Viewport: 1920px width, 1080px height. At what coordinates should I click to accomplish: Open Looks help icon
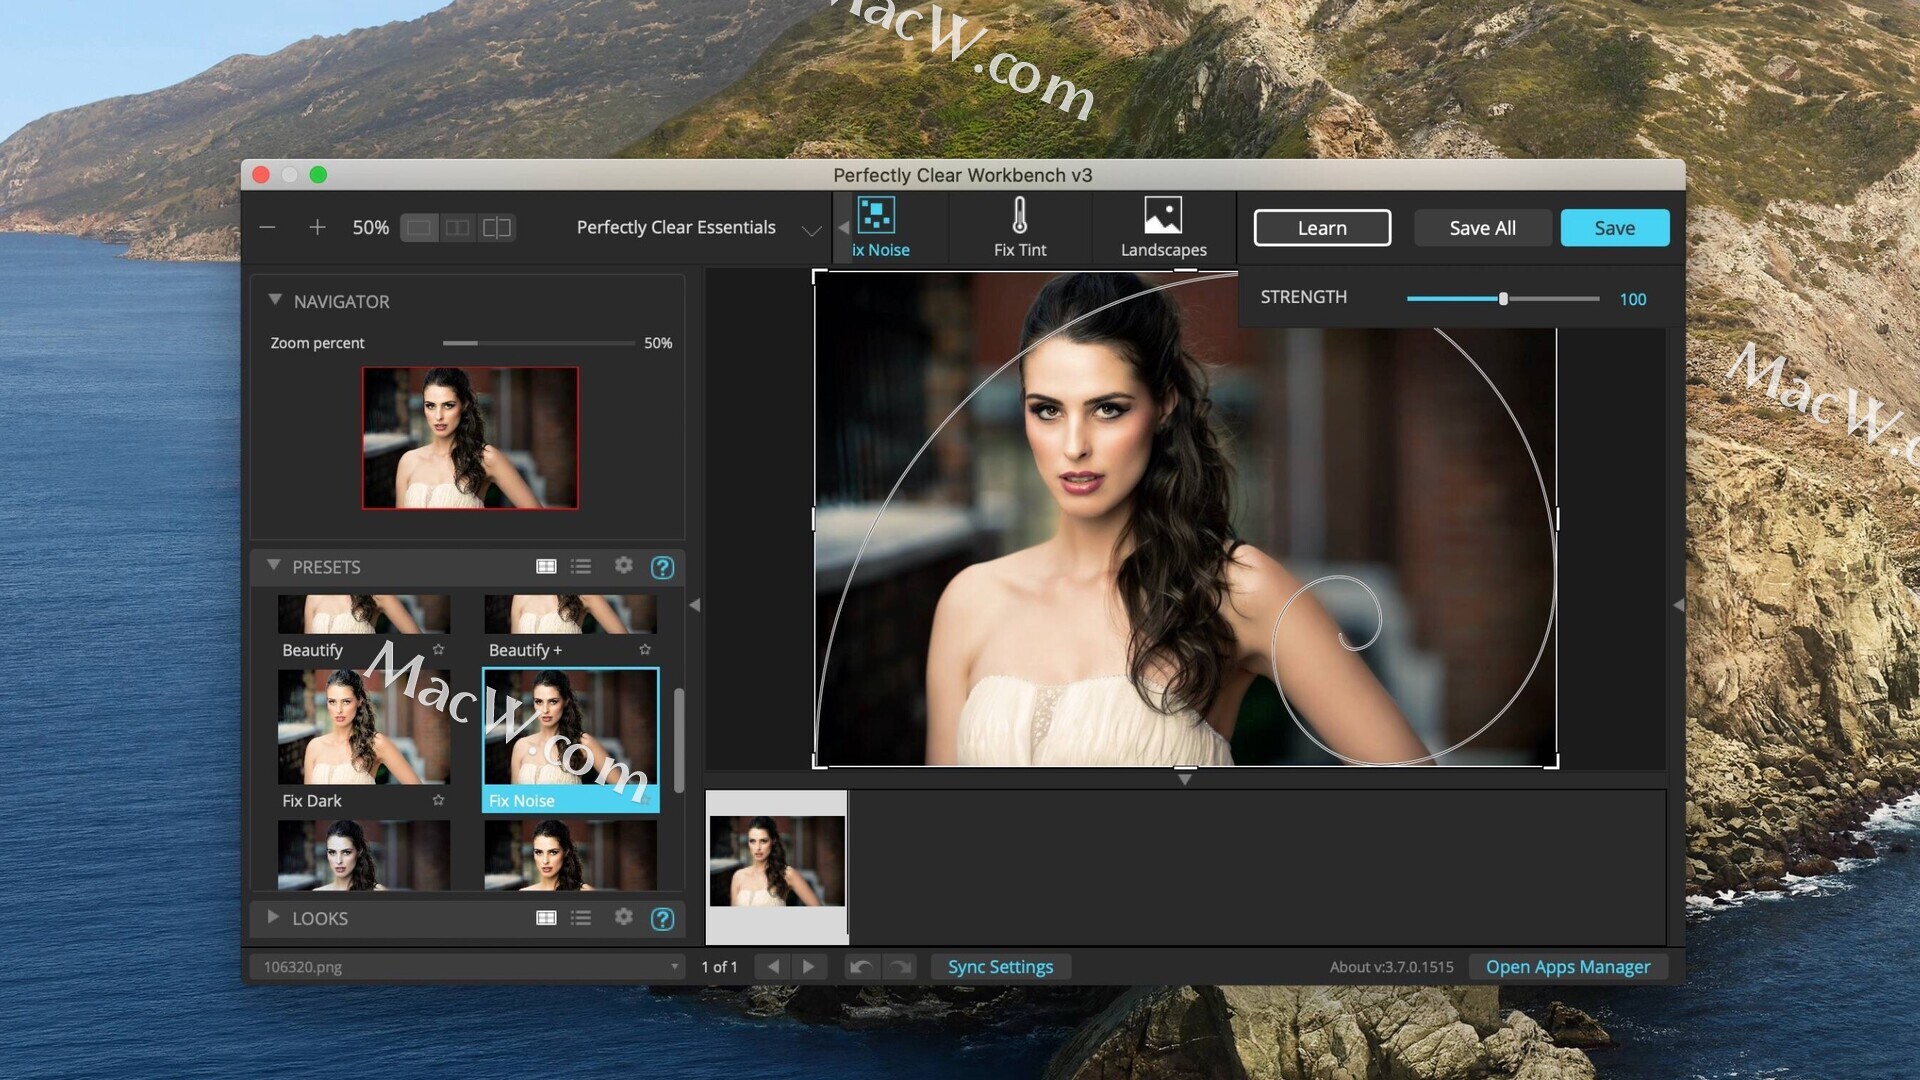click(x=662, y=919)
